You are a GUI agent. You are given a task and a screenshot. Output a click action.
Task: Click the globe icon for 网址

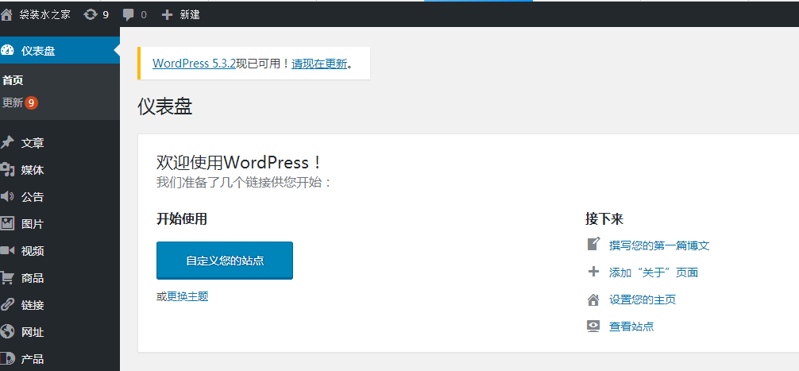coord(7,332)
